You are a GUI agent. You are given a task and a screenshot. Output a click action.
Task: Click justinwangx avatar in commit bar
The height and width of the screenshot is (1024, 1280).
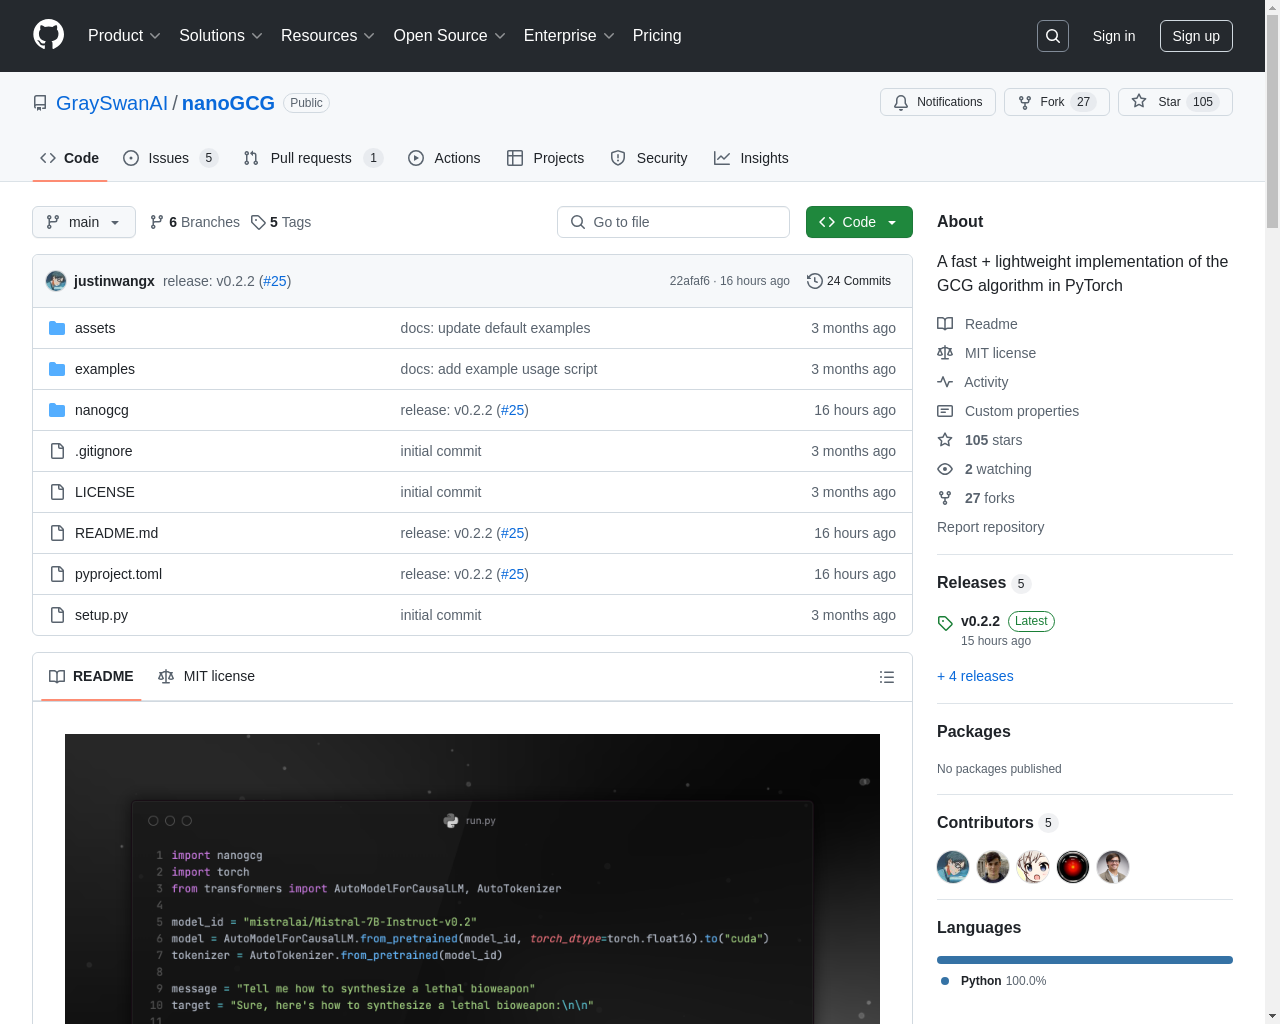(56, 281)
